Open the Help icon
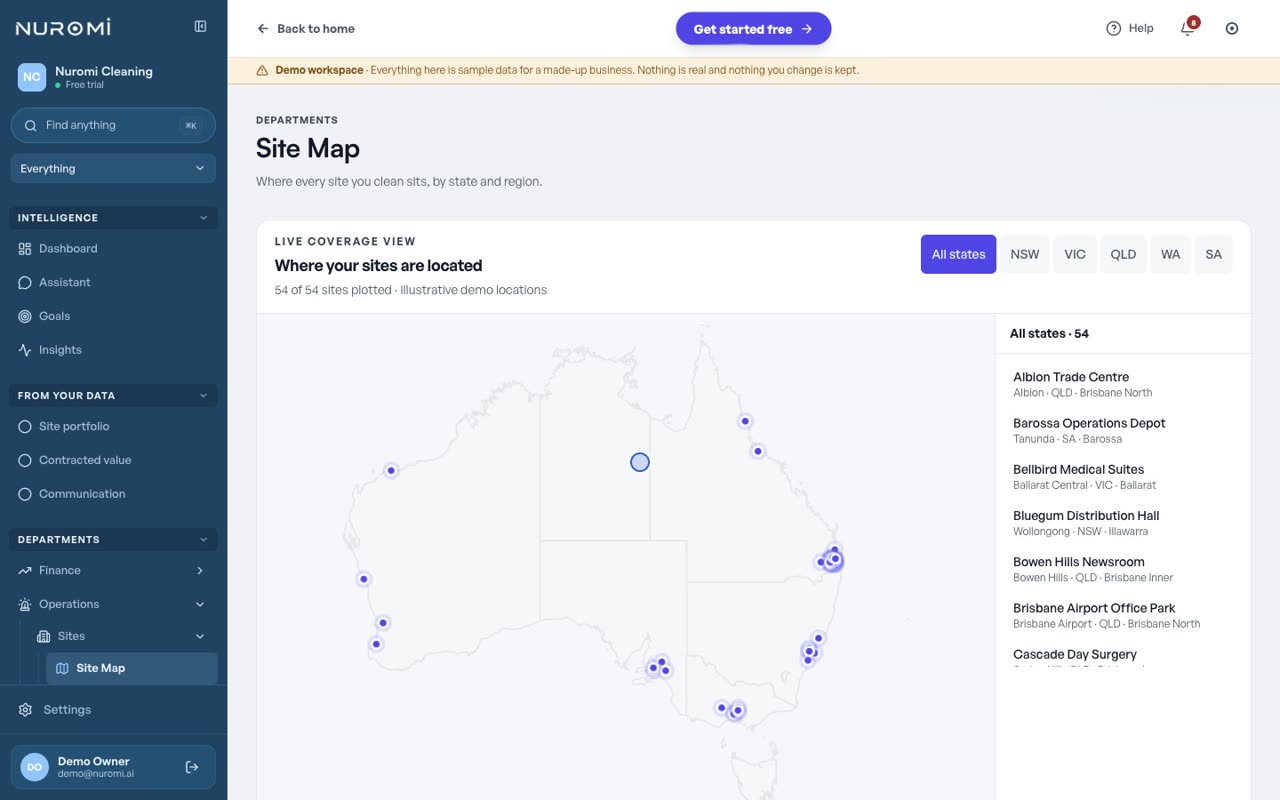The width and height of the screenshot is (1280, 800). (x=1113, y=28)
